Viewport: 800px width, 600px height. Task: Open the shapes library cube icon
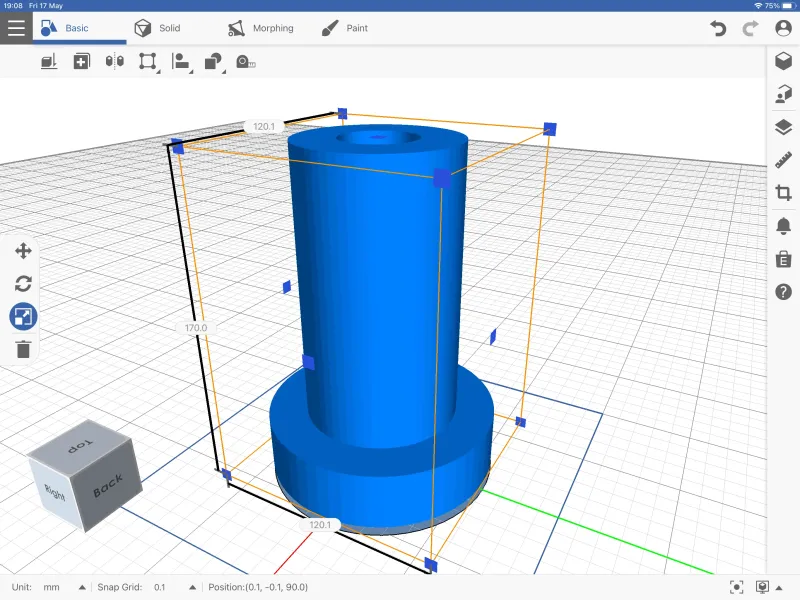click(x=783, y=61)
